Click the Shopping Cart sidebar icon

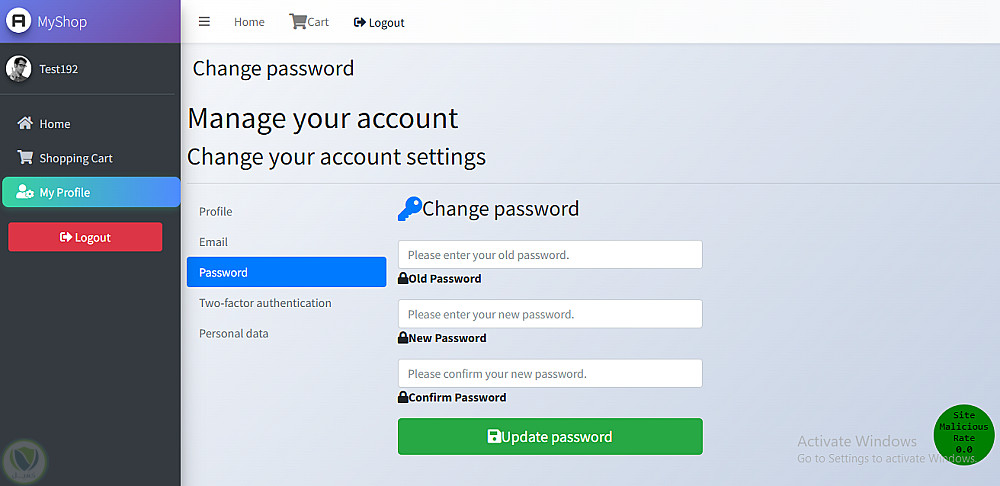tap(25, 158)
